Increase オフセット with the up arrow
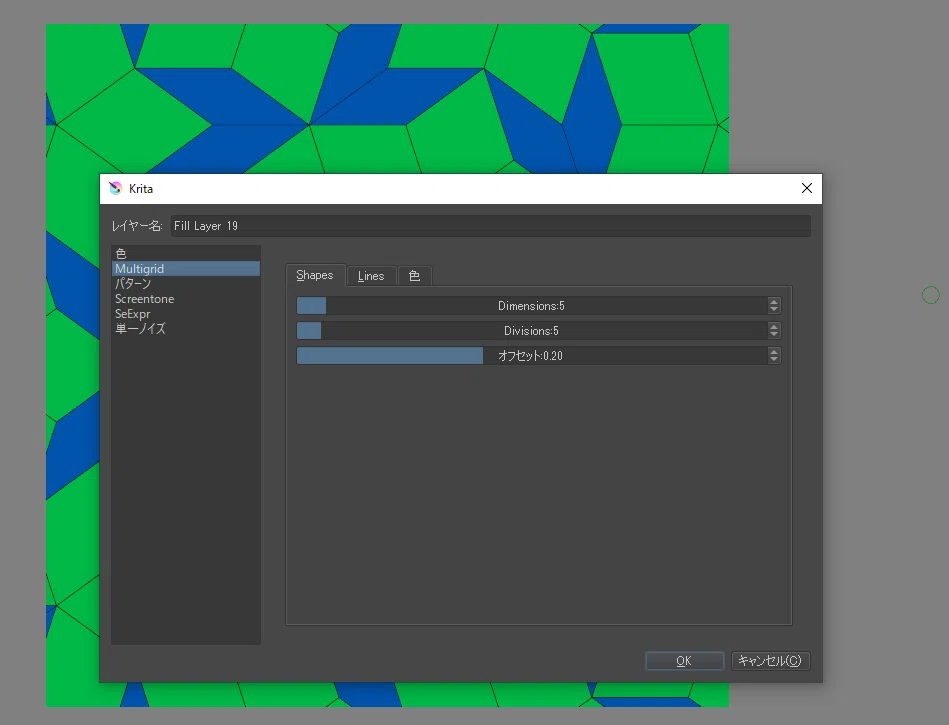 point(774,351)
